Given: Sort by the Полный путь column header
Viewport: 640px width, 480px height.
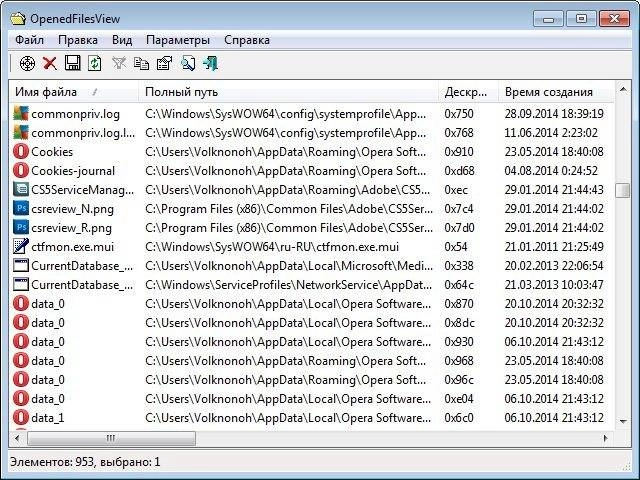Looking at the screenshot, I should pyautogui.click(x=289, y=92).
